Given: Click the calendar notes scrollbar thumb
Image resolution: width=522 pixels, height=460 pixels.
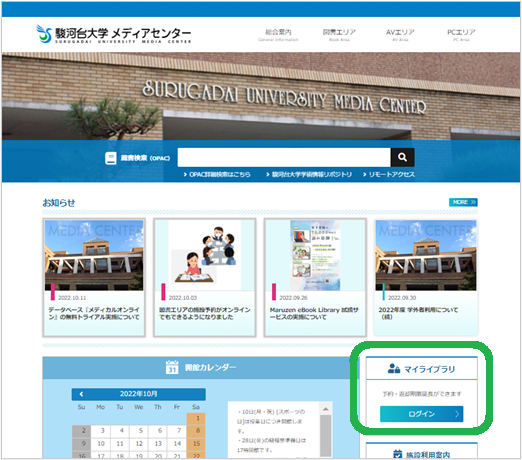Looking at the screenshot, I should (326, 435).
